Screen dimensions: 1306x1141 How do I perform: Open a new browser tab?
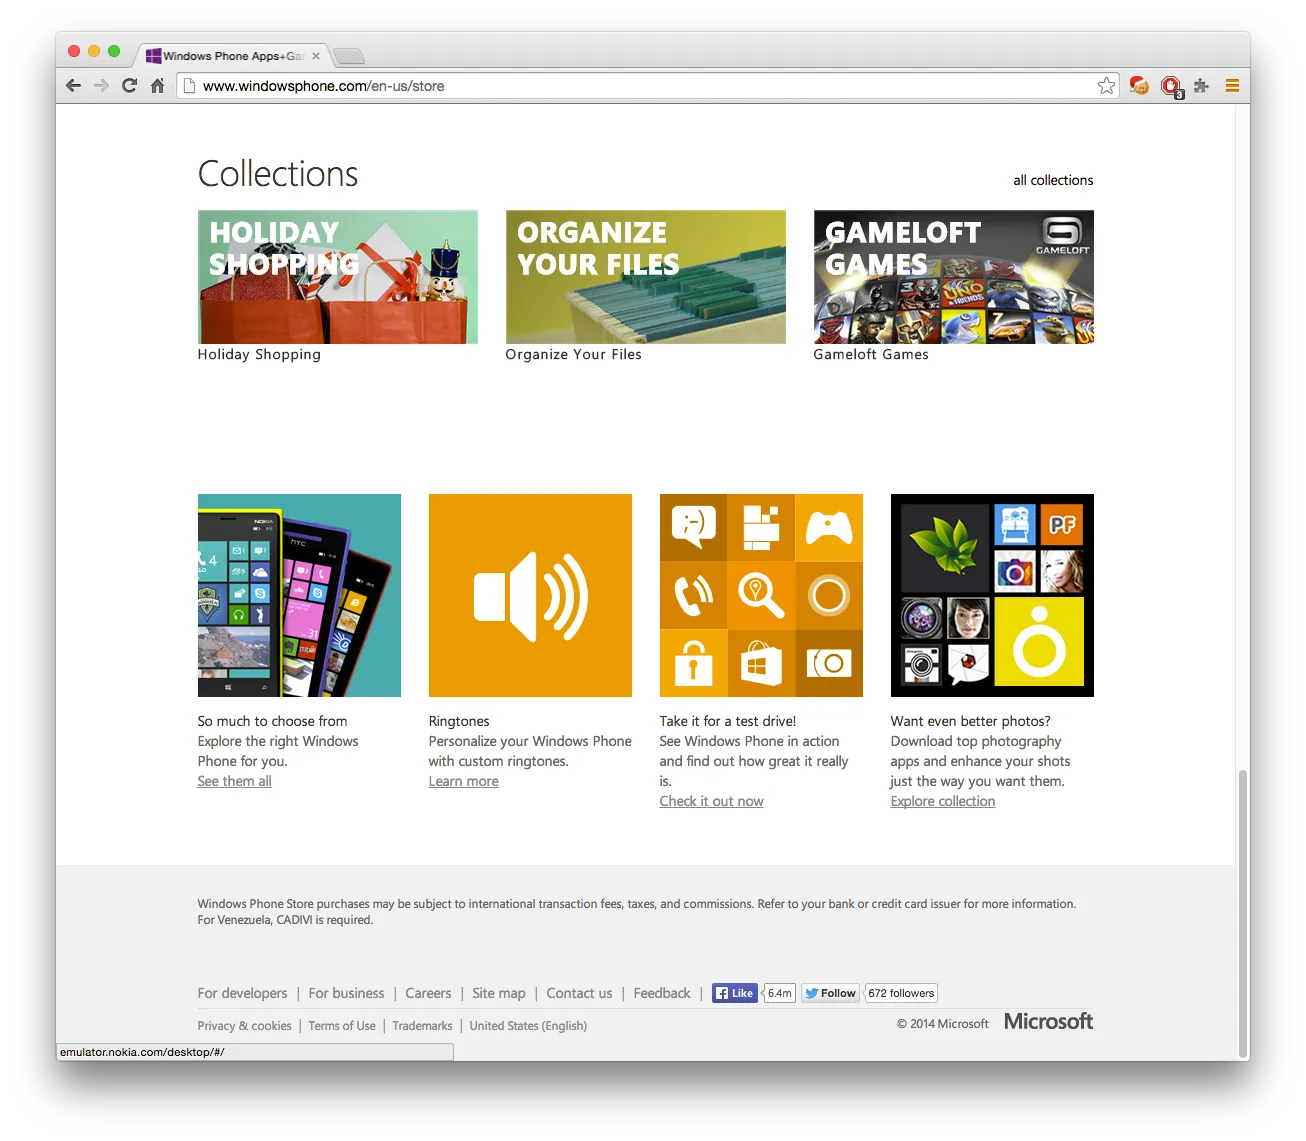[348, 56]
